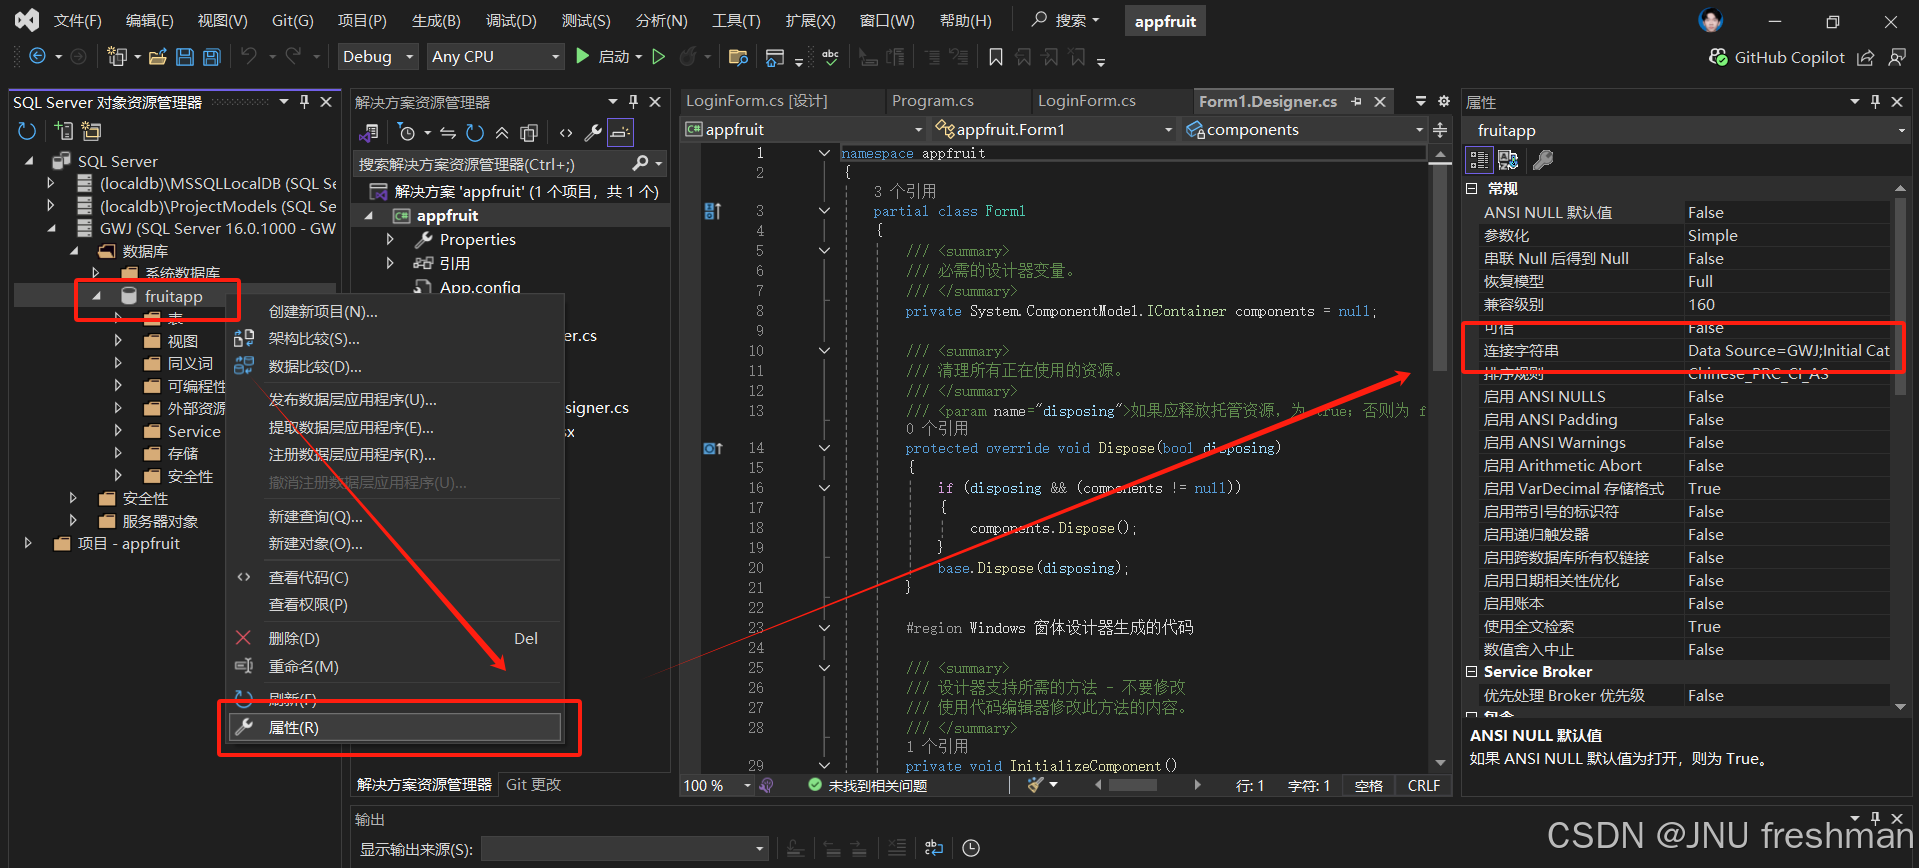Open the appfruit.Form1 type dropdown

1054,129
